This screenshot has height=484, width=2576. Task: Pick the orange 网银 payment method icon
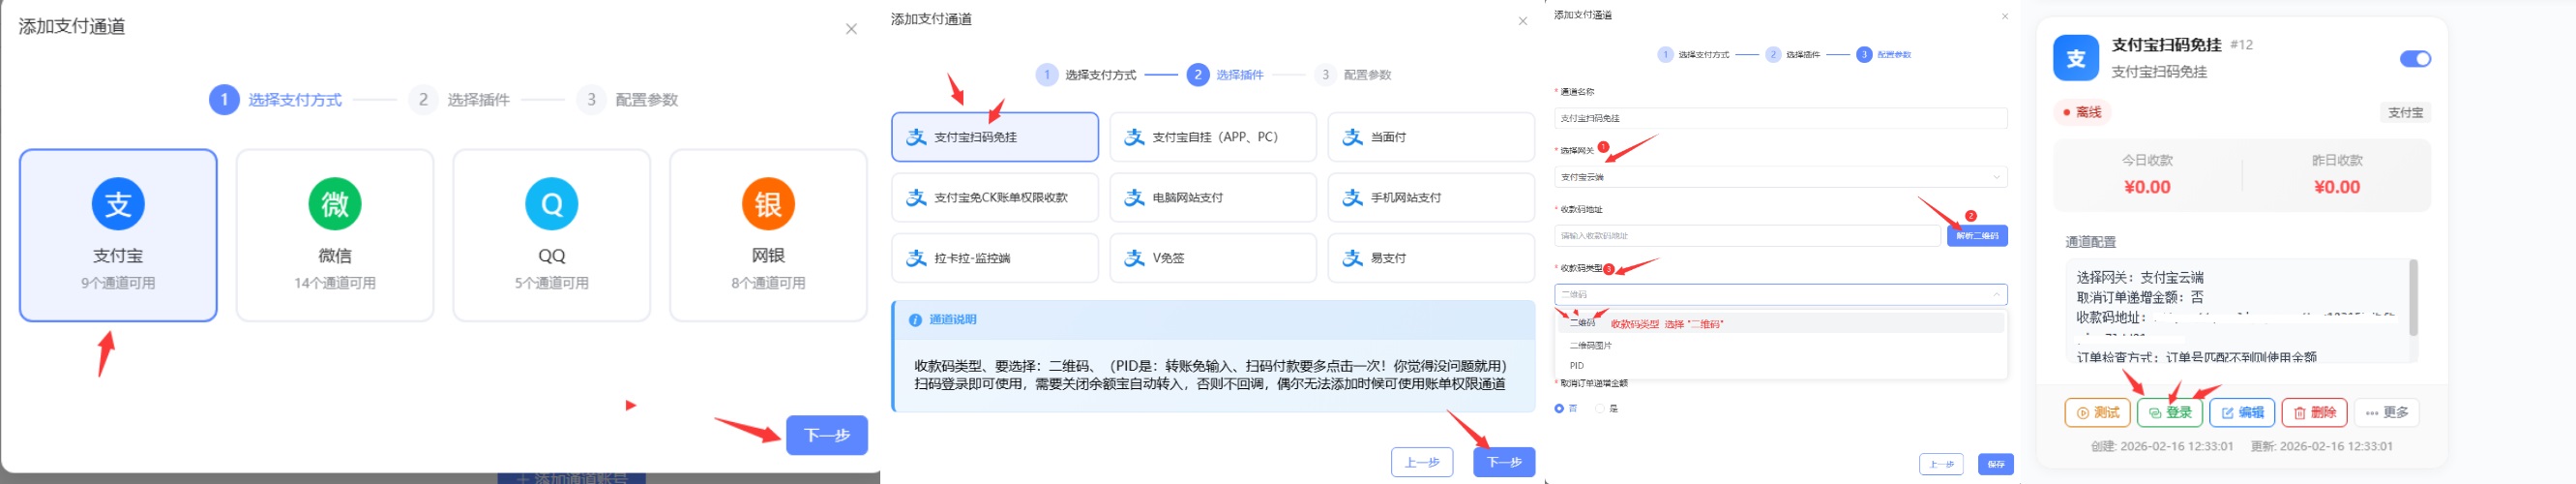768,204
